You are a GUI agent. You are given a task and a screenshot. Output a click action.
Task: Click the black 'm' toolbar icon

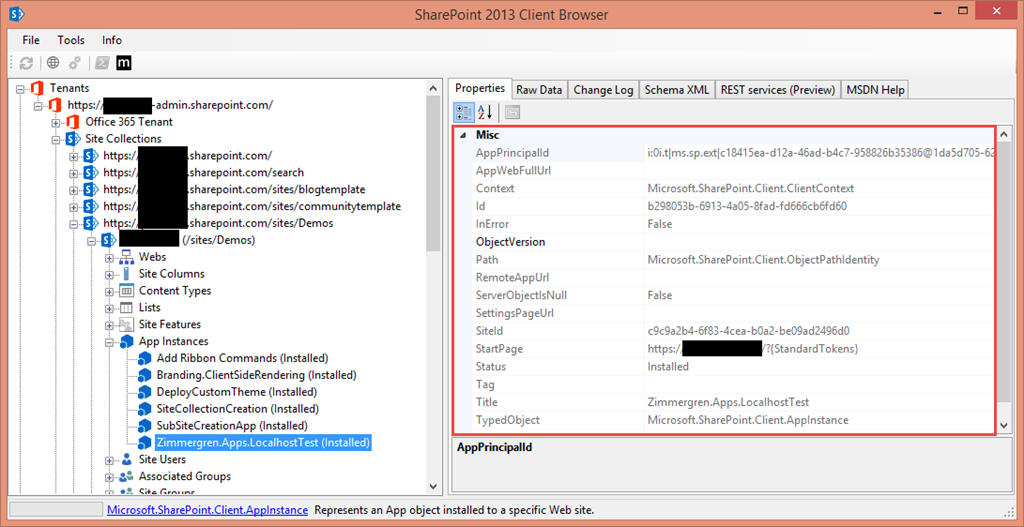(125, 63)
